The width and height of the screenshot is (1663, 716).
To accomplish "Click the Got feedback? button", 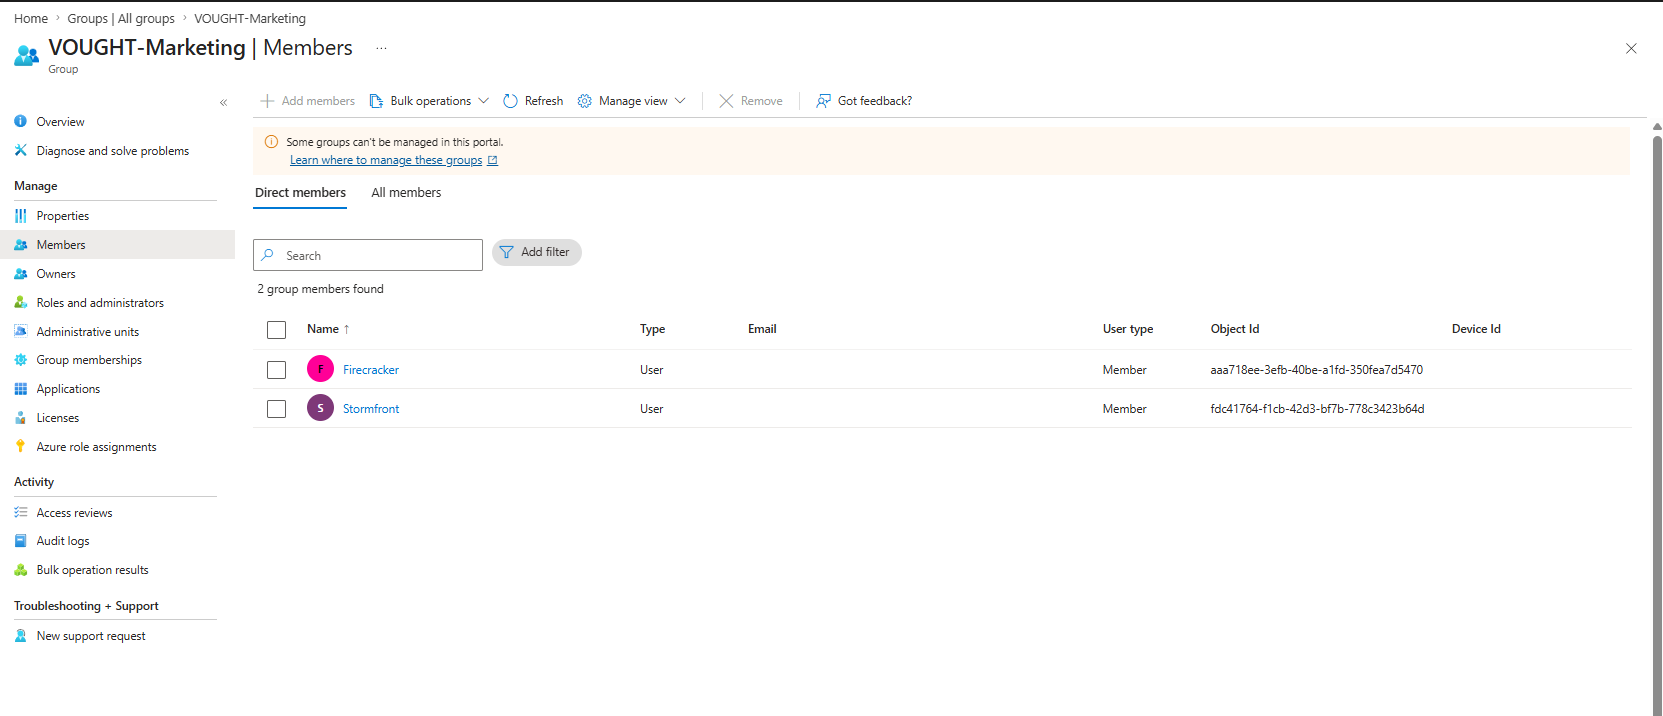I will (864, 101).
